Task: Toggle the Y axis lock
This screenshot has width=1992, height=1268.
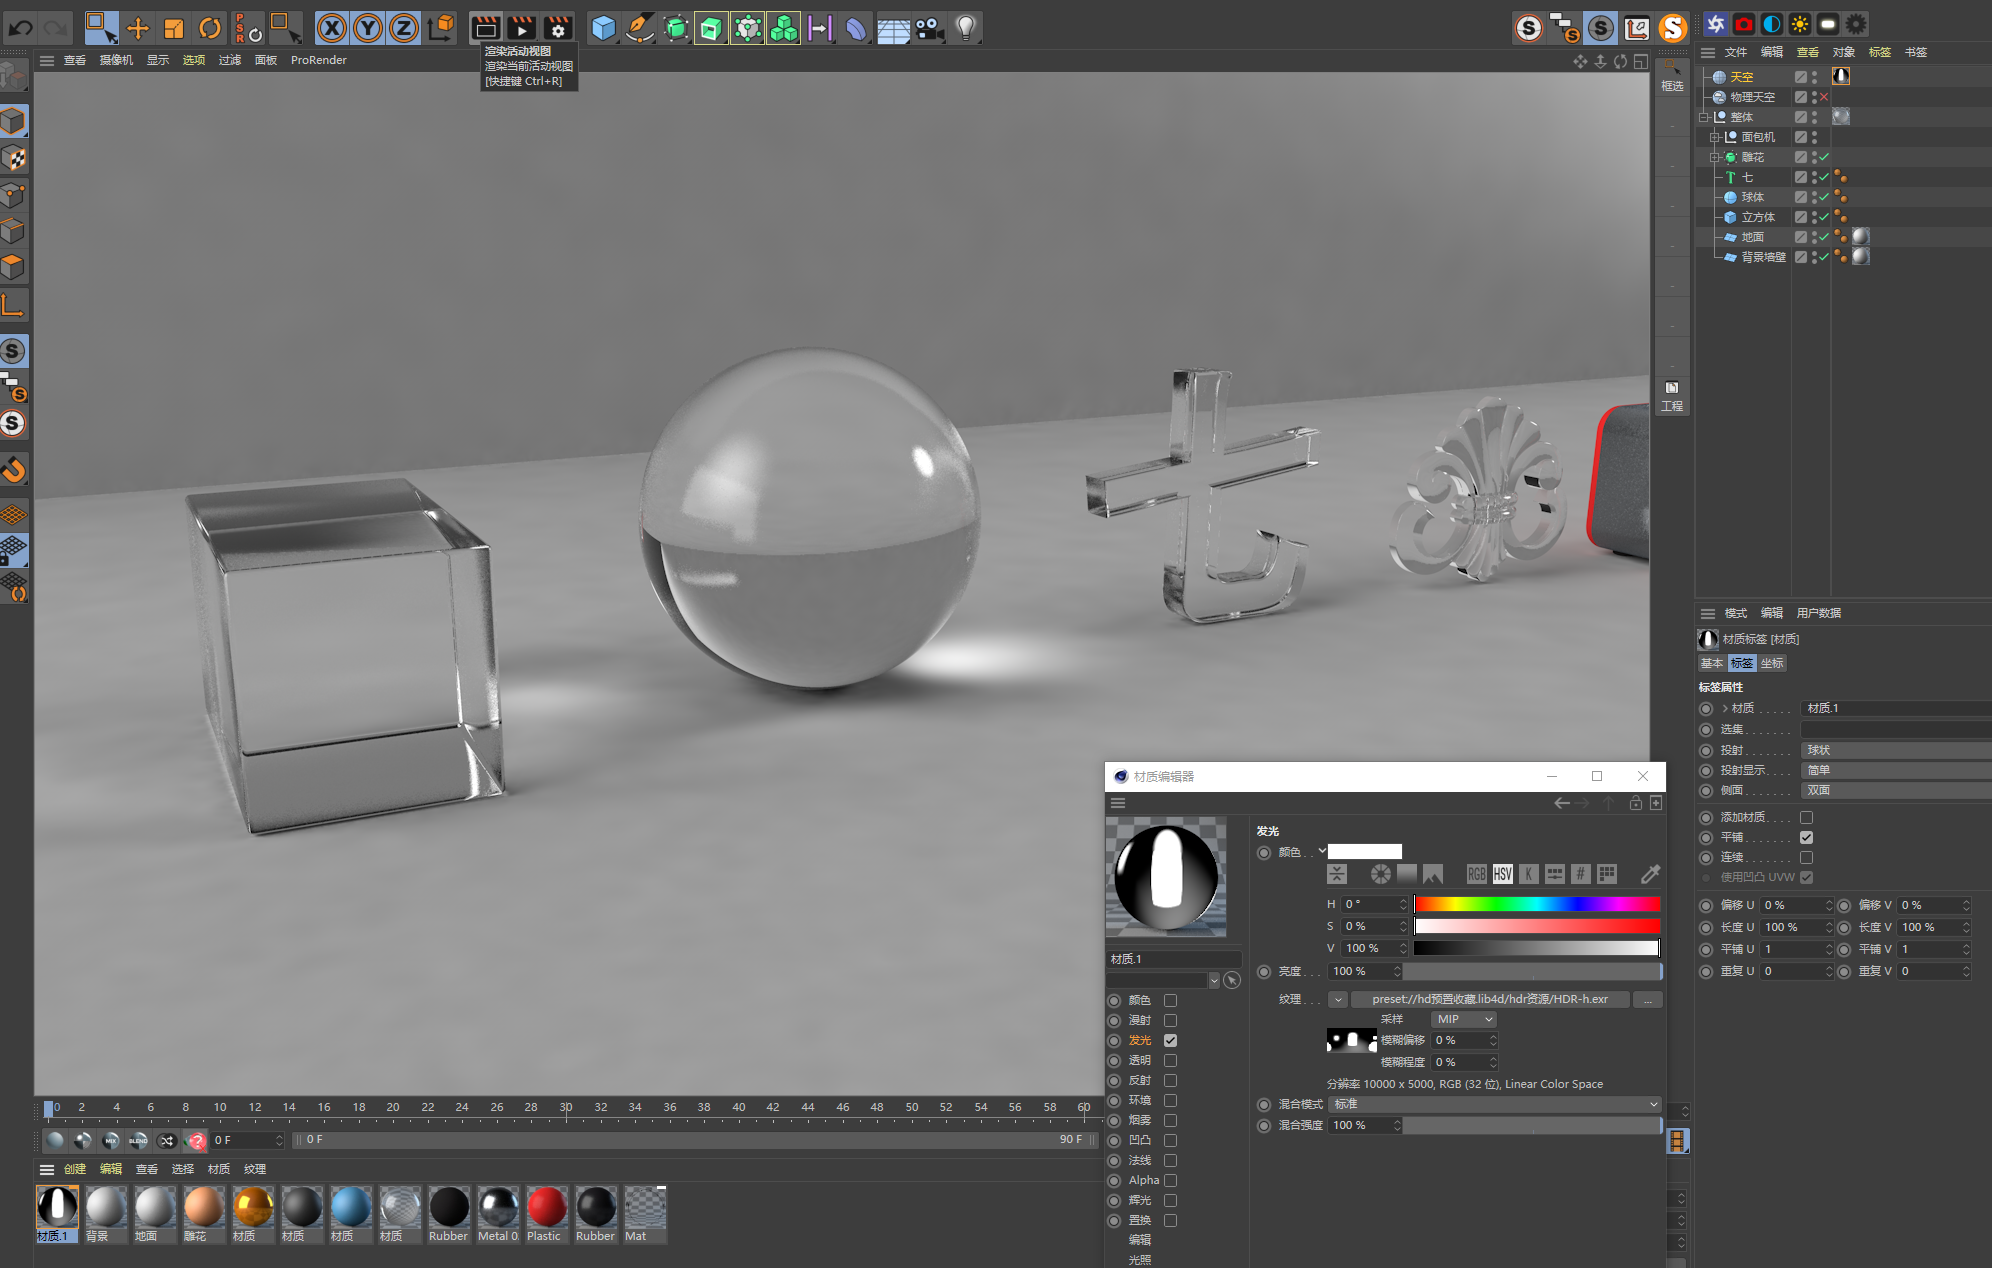Action: (x=368, y=28)
